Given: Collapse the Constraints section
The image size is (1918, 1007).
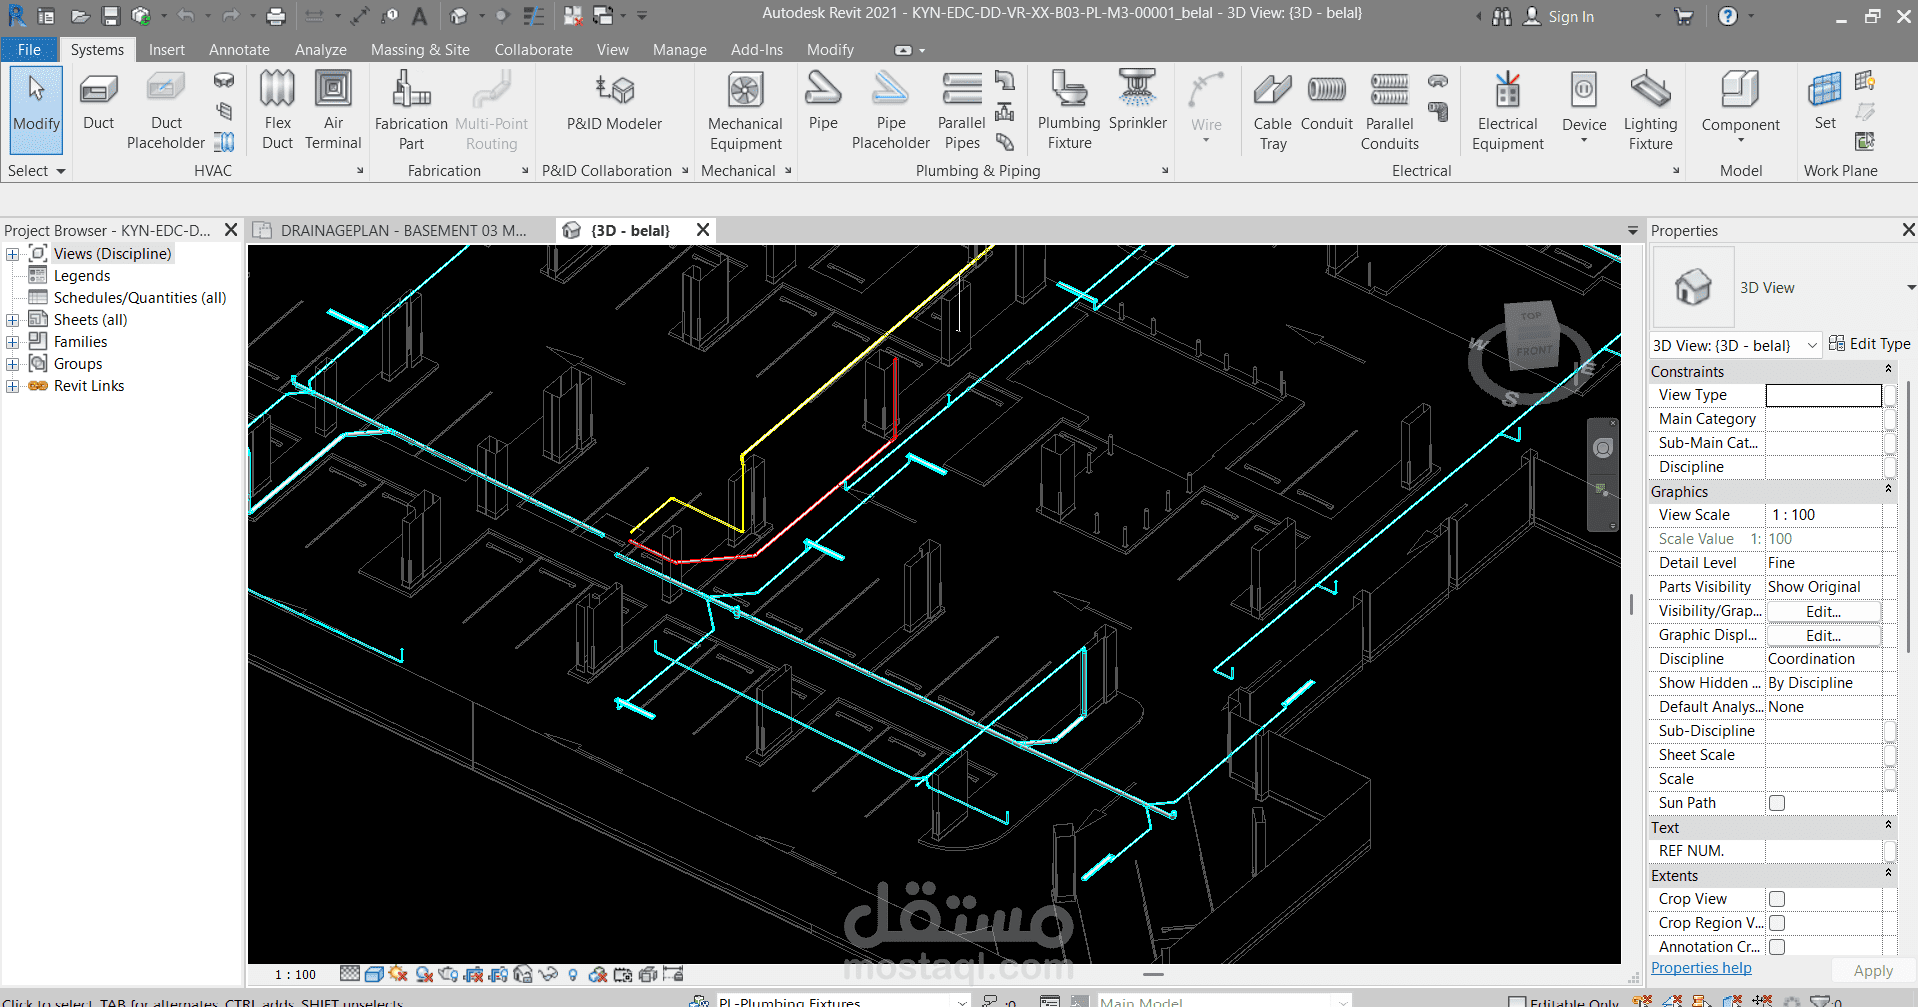Looking at the screenshot, I should click(x=1888, y=370).
